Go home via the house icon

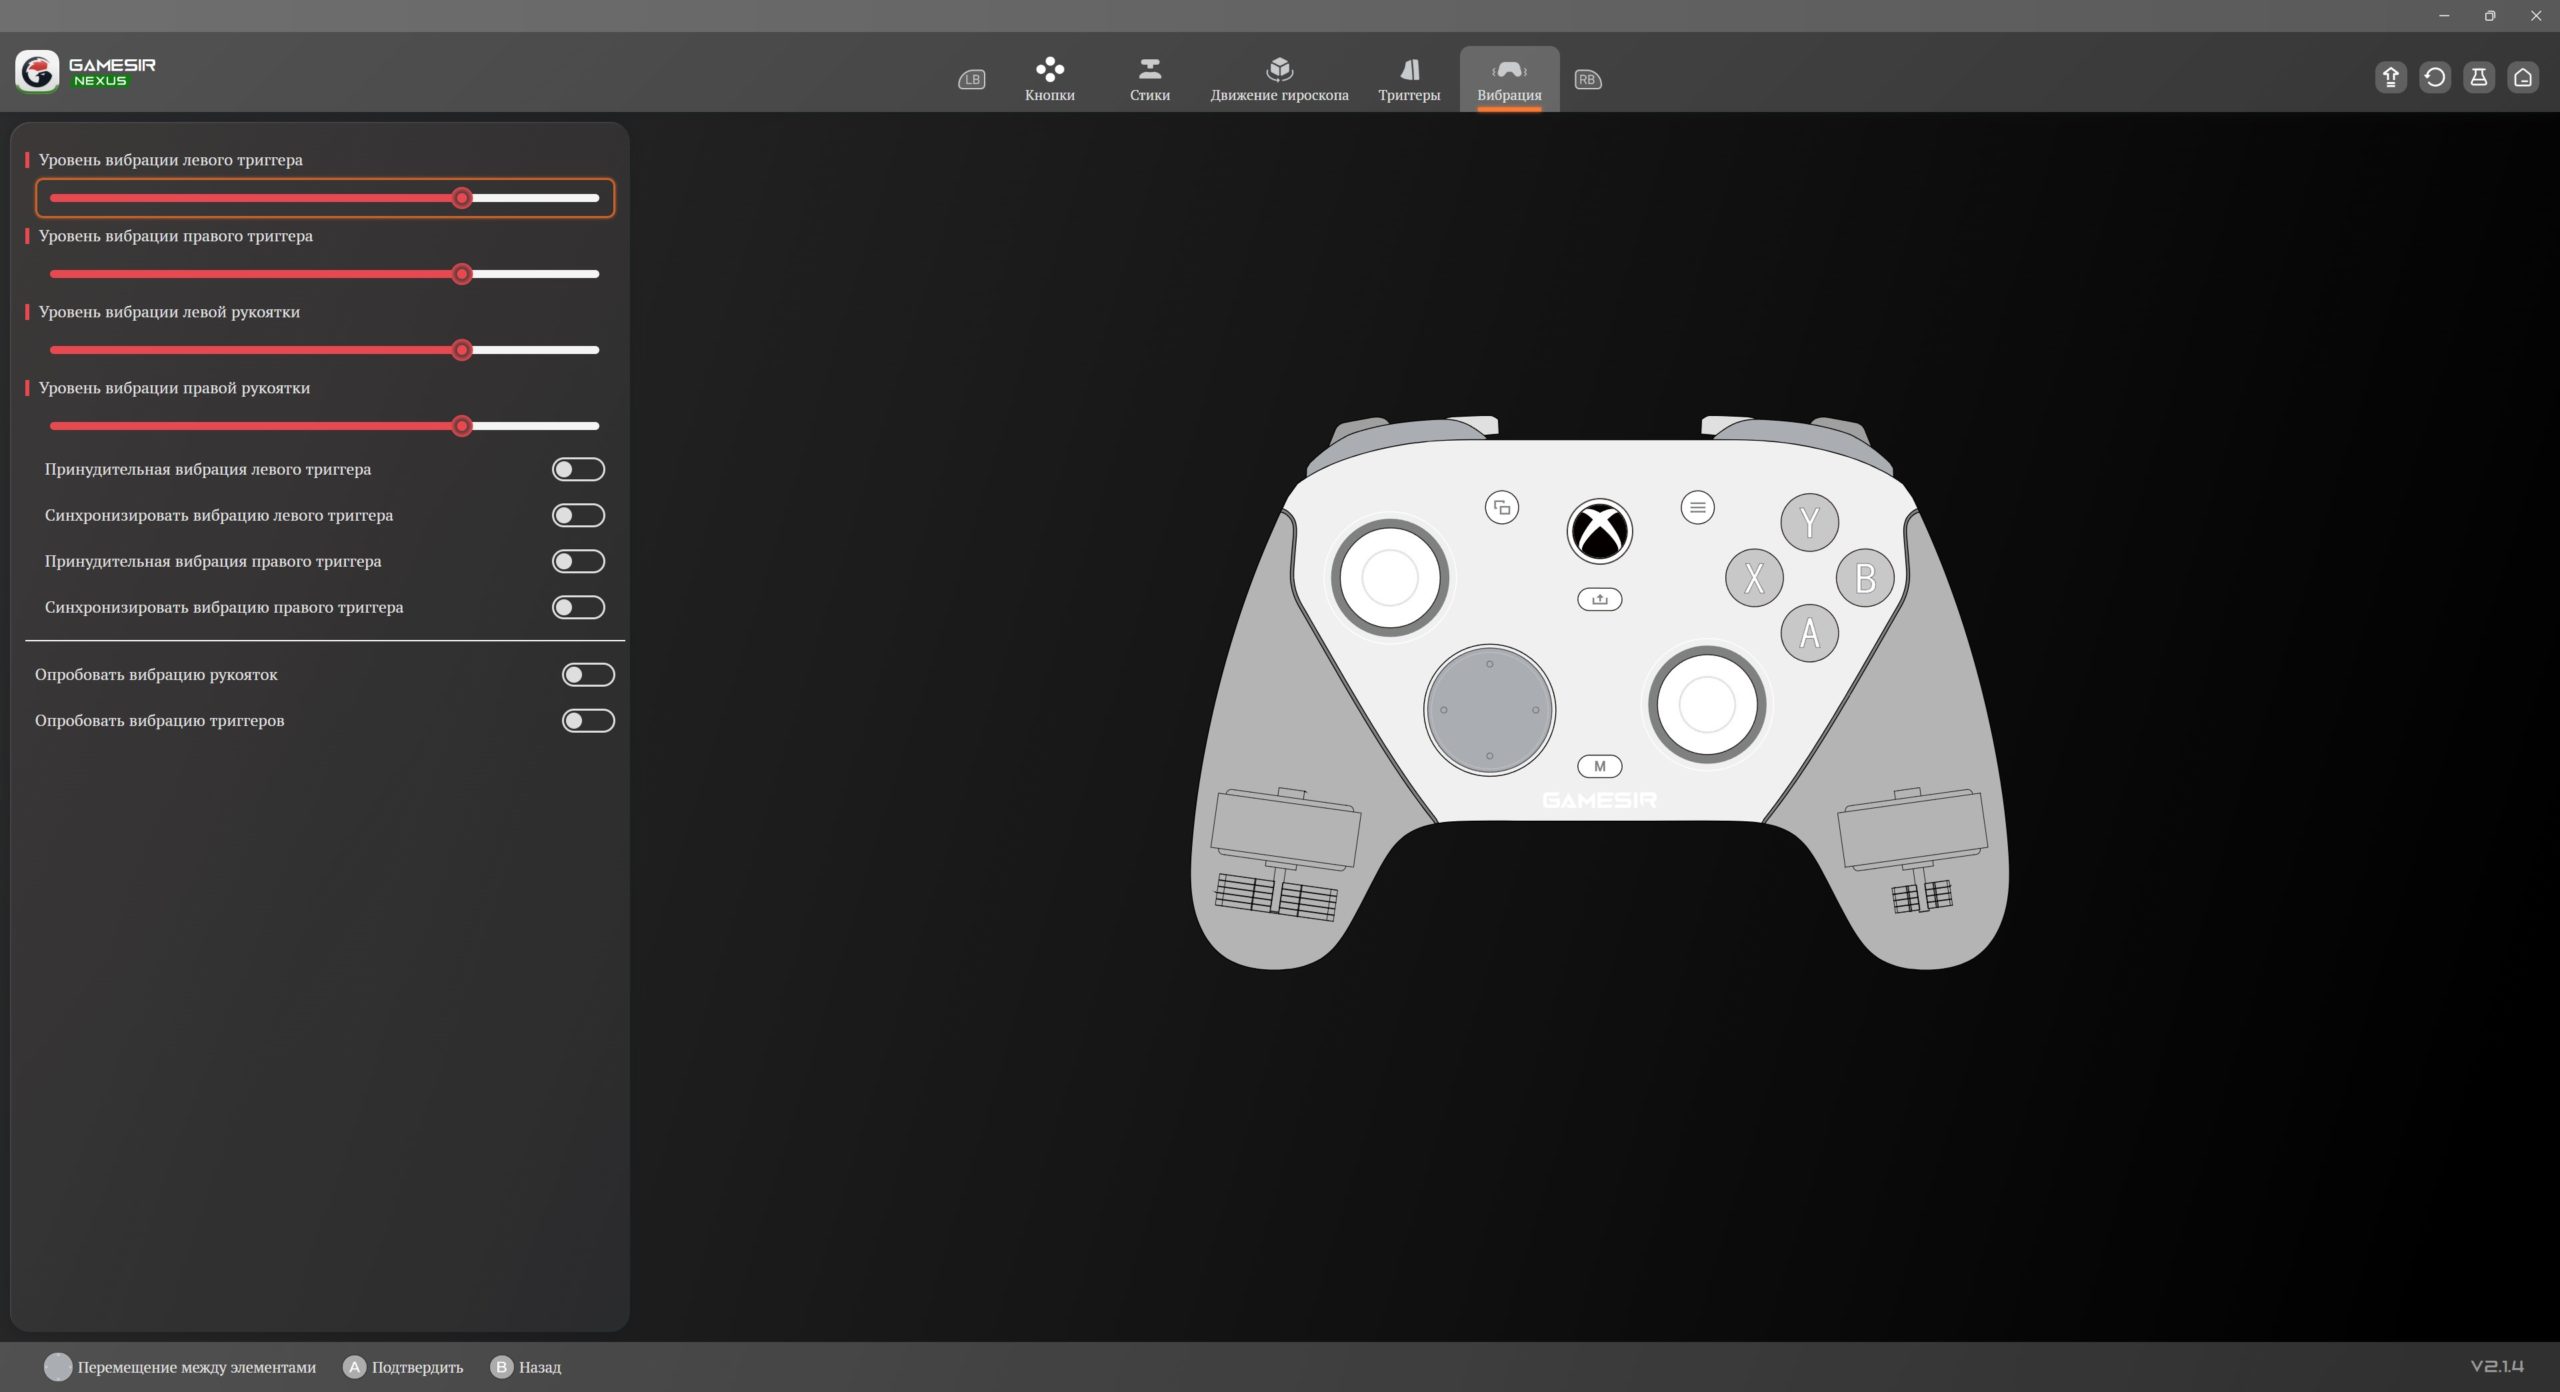pos(2523,77)
